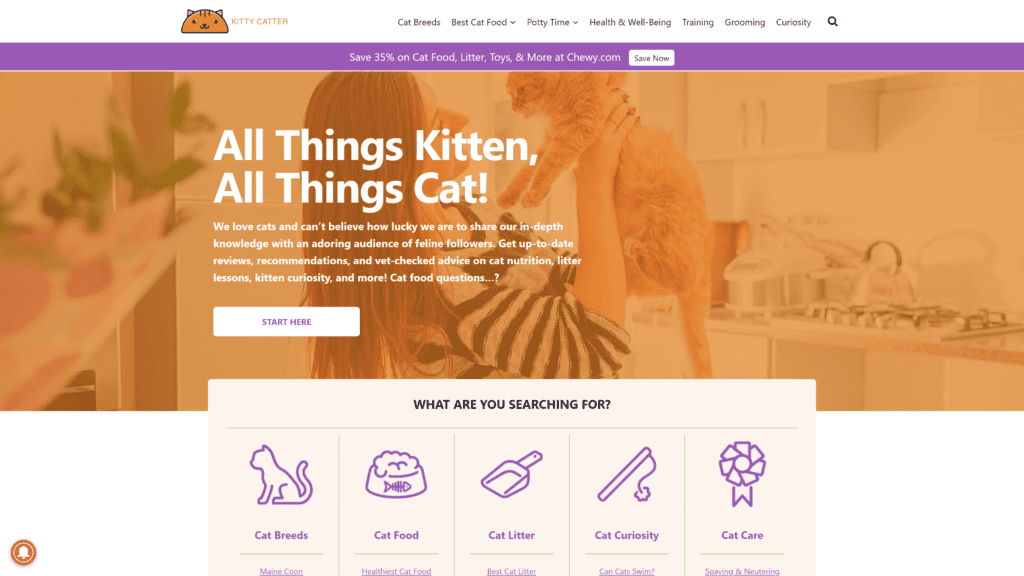This screenshot has height=576, width=1024.
Task: Go to the Training menu item
Action: point(697,22)
